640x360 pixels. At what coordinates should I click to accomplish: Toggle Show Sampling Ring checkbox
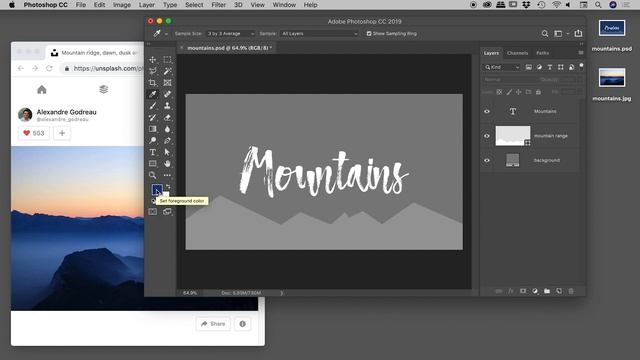[x=369, y=33]
